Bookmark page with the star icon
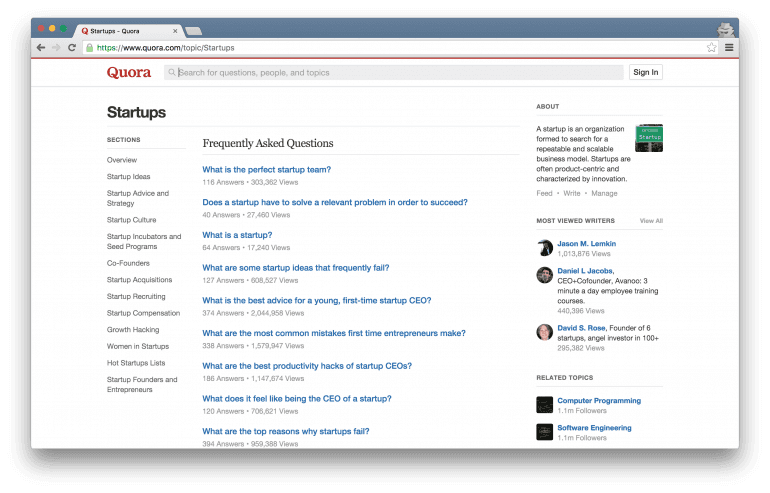The height and width of the screenshot is (493, 770). [712, 48]
